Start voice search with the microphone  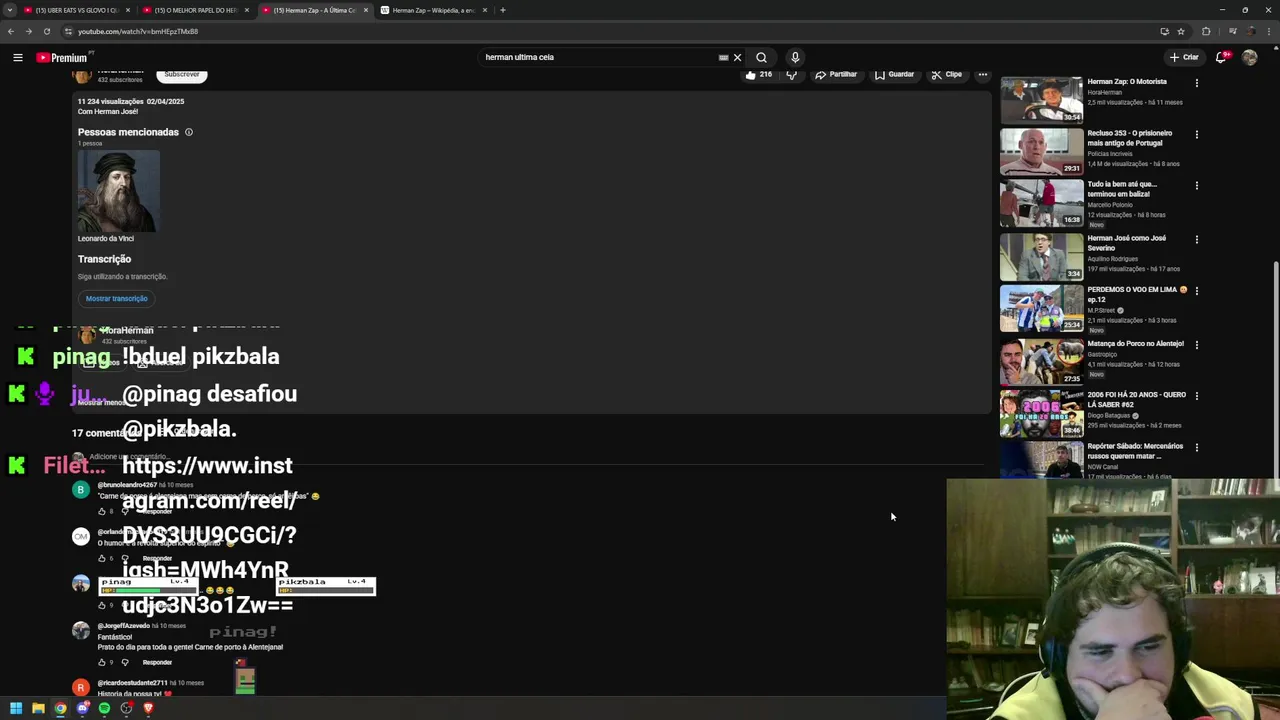[795, 57]
